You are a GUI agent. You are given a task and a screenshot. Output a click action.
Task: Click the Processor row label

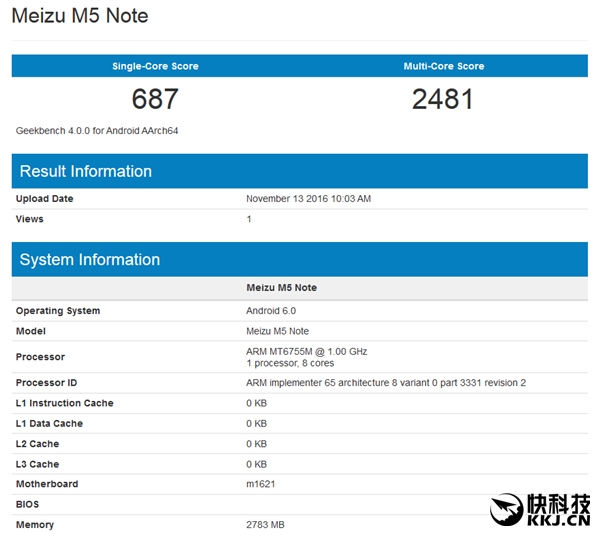(x=40, y=357)
